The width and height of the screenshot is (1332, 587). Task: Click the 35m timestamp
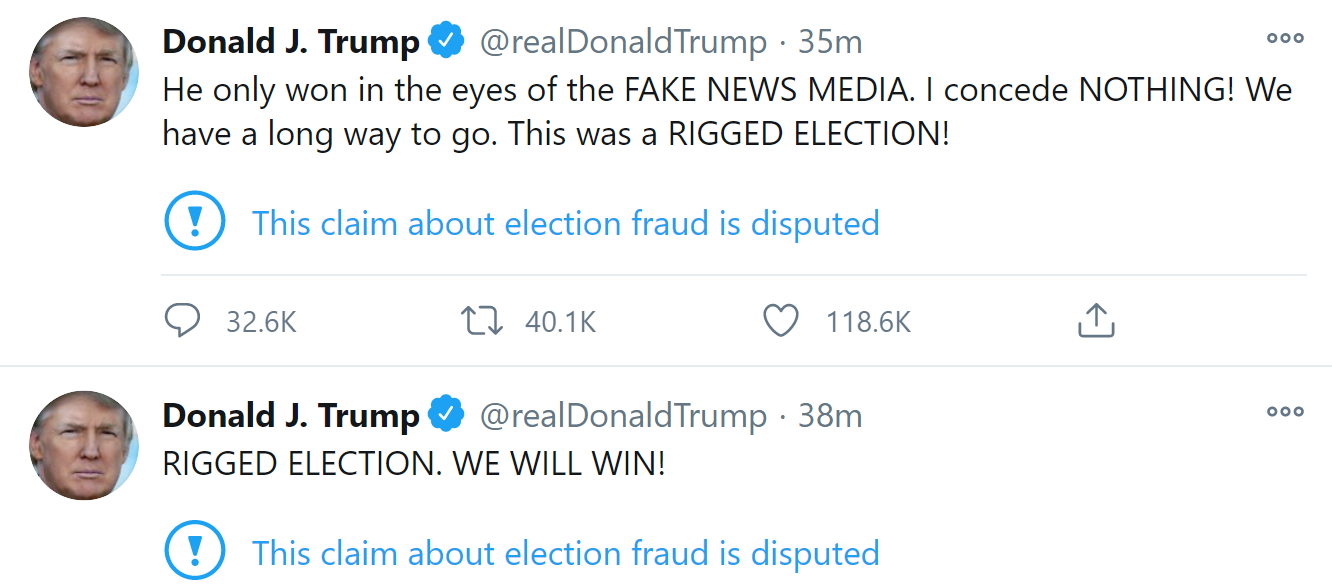click(829, 42)
